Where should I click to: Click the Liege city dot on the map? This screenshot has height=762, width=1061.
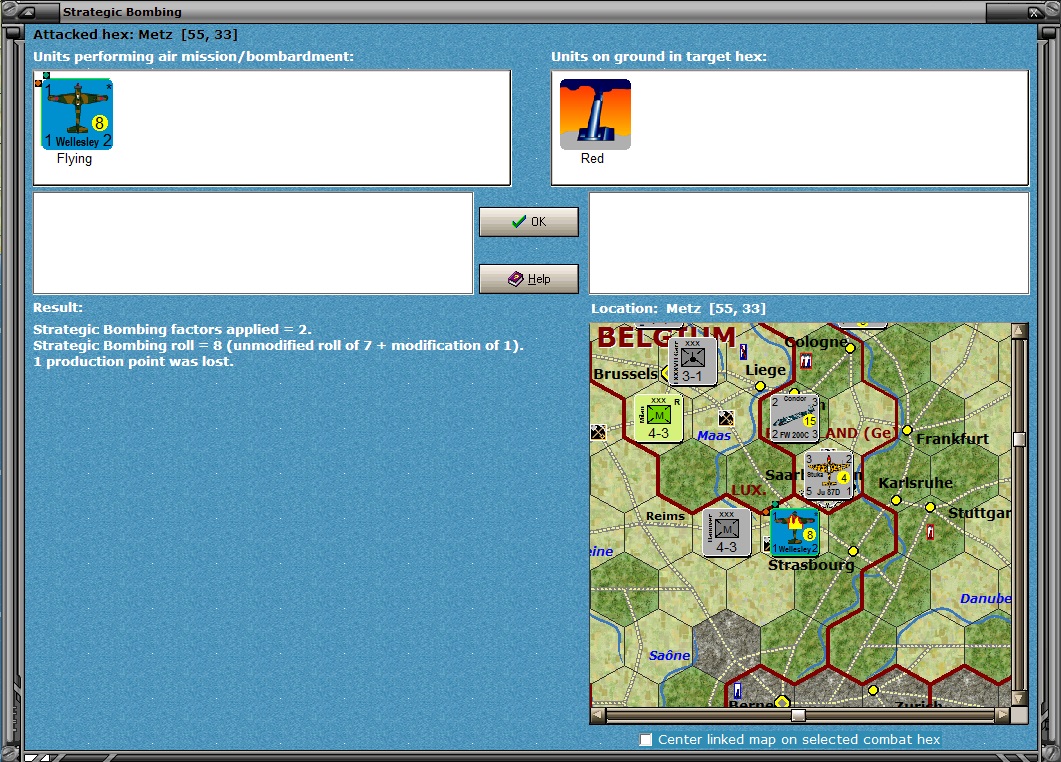pos(761,386)
